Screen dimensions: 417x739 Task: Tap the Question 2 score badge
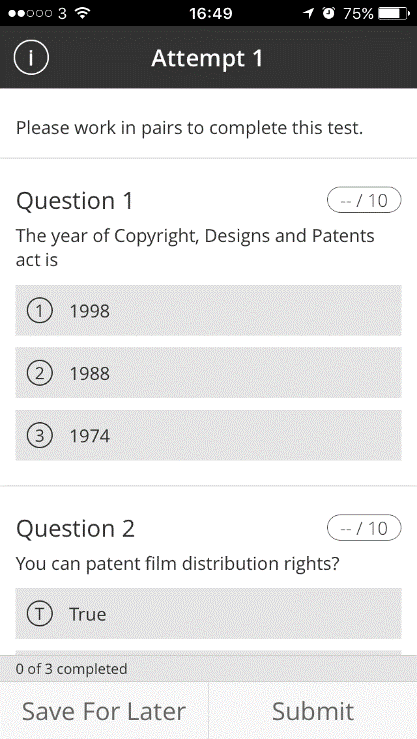point(364,528)
